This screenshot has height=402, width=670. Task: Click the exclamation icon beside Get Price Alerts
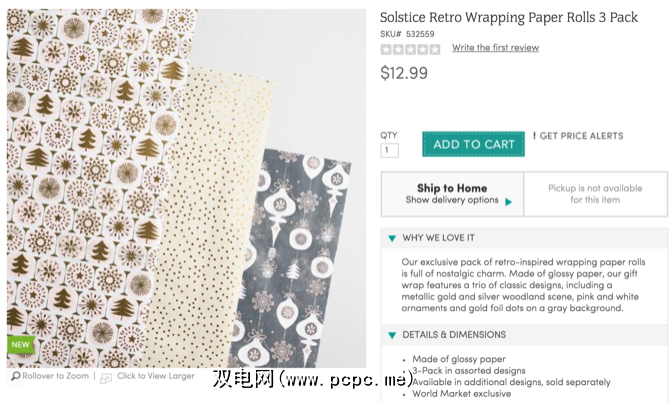pyautogui.click(x=534, y=136)
